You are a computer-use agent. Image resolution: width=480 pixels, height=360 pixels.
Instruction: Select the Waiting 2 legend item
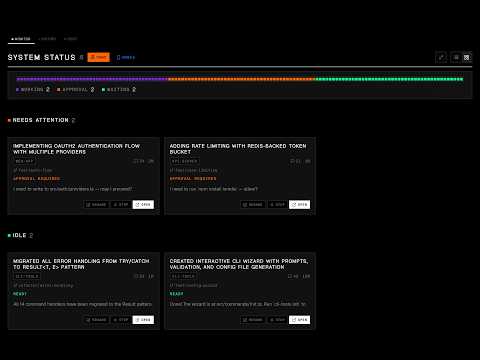119,89
